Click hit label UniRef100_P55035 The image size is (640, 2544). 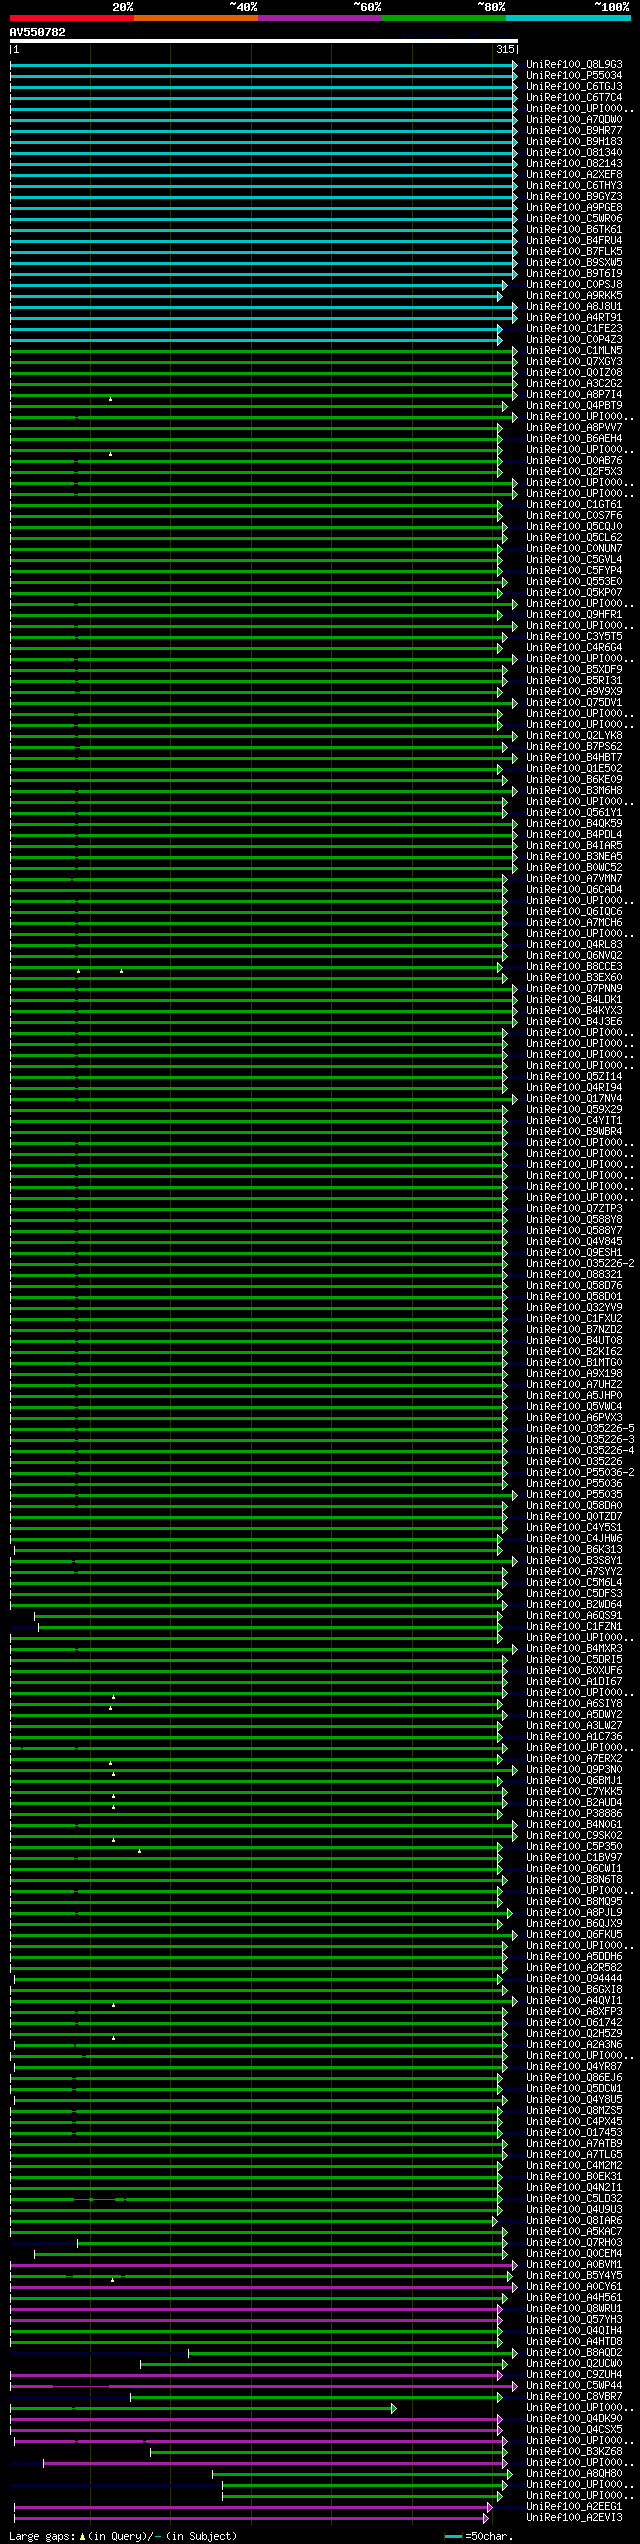574,1495
